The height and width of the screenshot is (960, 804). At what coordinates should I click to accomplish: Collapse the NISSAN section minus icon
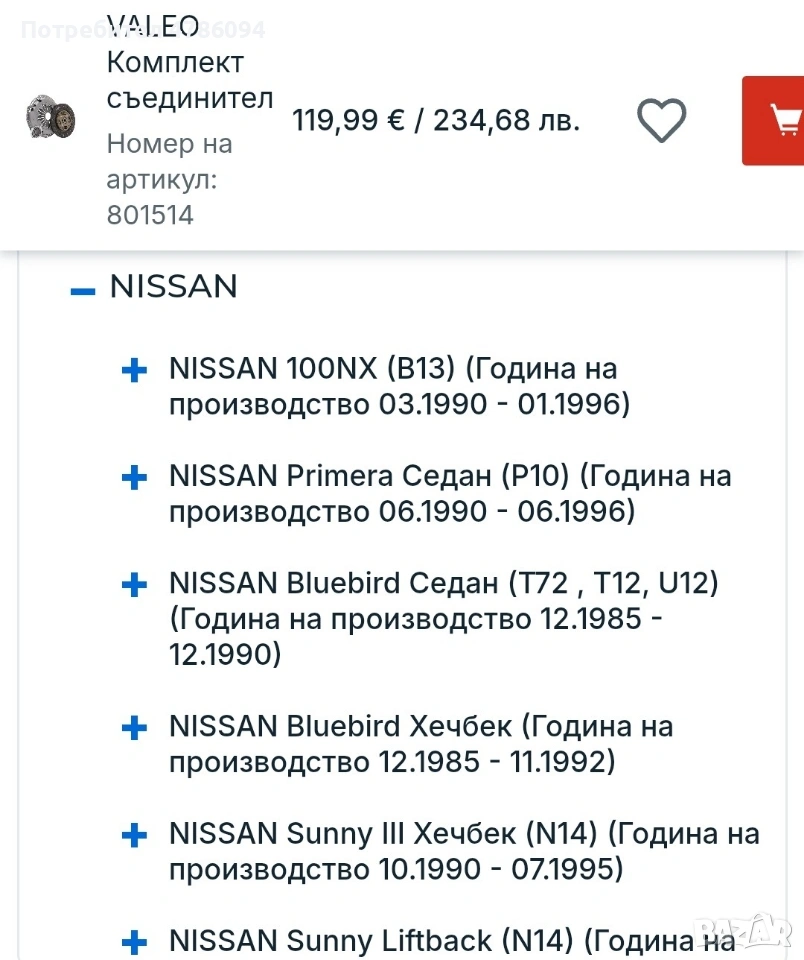coord(83,291)
